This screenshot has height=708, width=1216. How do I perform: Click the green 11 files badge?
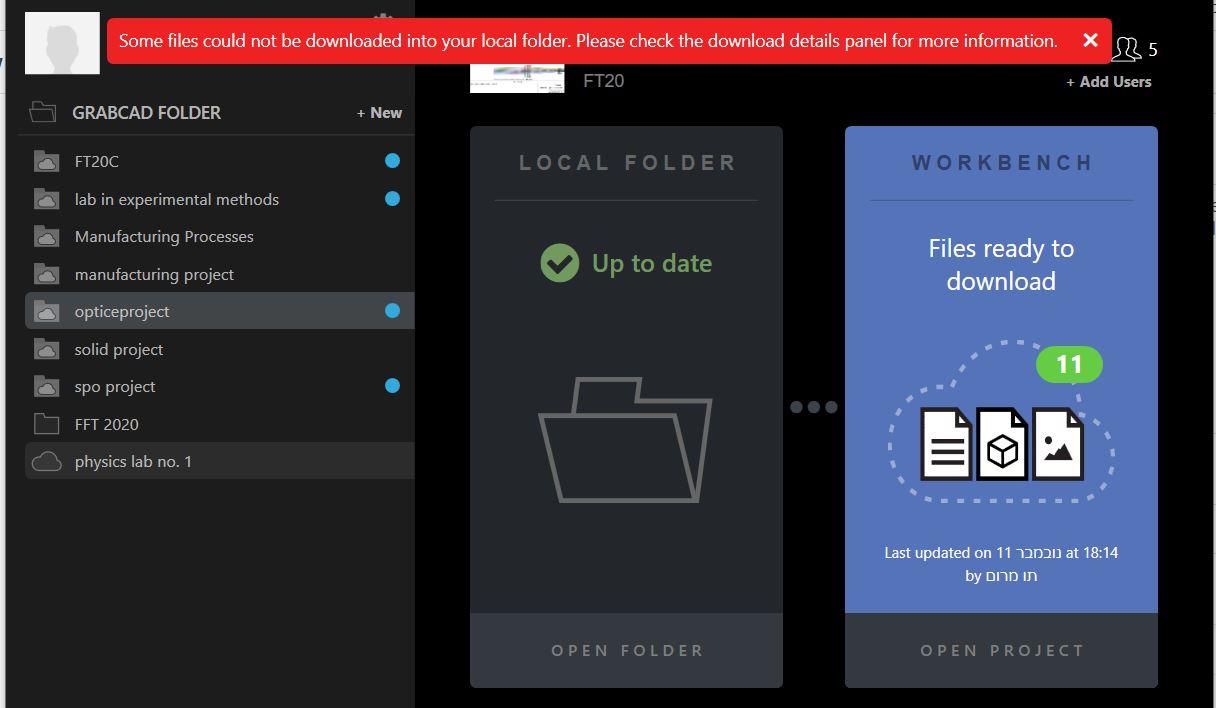[x=1069, y=364]
